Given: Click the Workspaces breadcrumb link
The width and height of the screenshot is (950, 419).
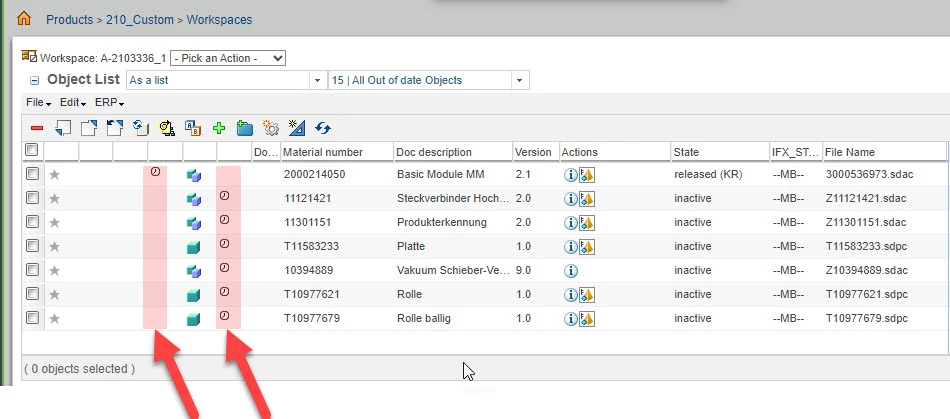Looking at the screenshot, I should (x=219, y=19).
